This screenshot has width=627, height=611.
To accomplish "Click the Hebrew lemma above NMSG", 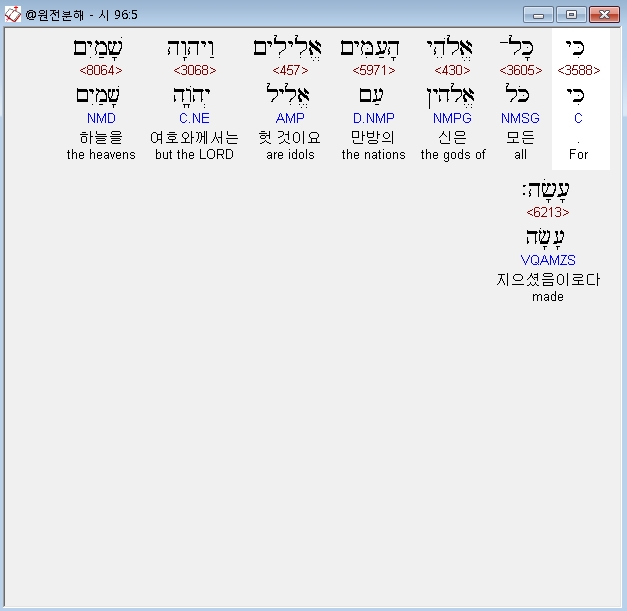I will 517,95.
